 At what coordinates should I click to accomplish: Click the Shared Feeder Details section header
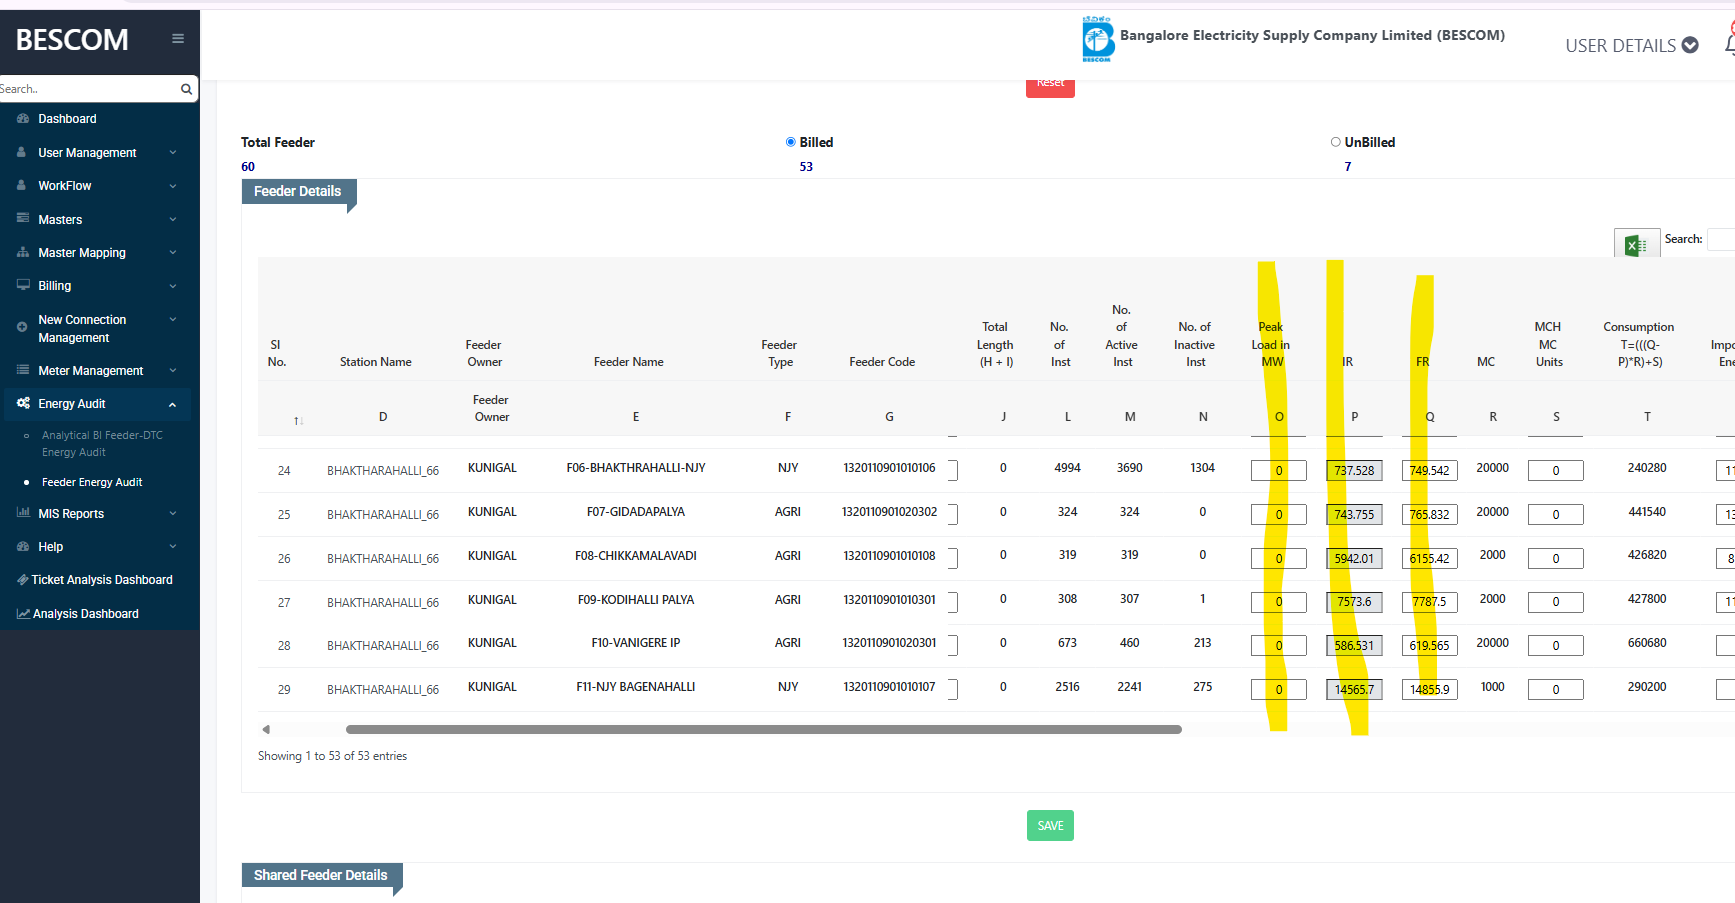point(320,875)
